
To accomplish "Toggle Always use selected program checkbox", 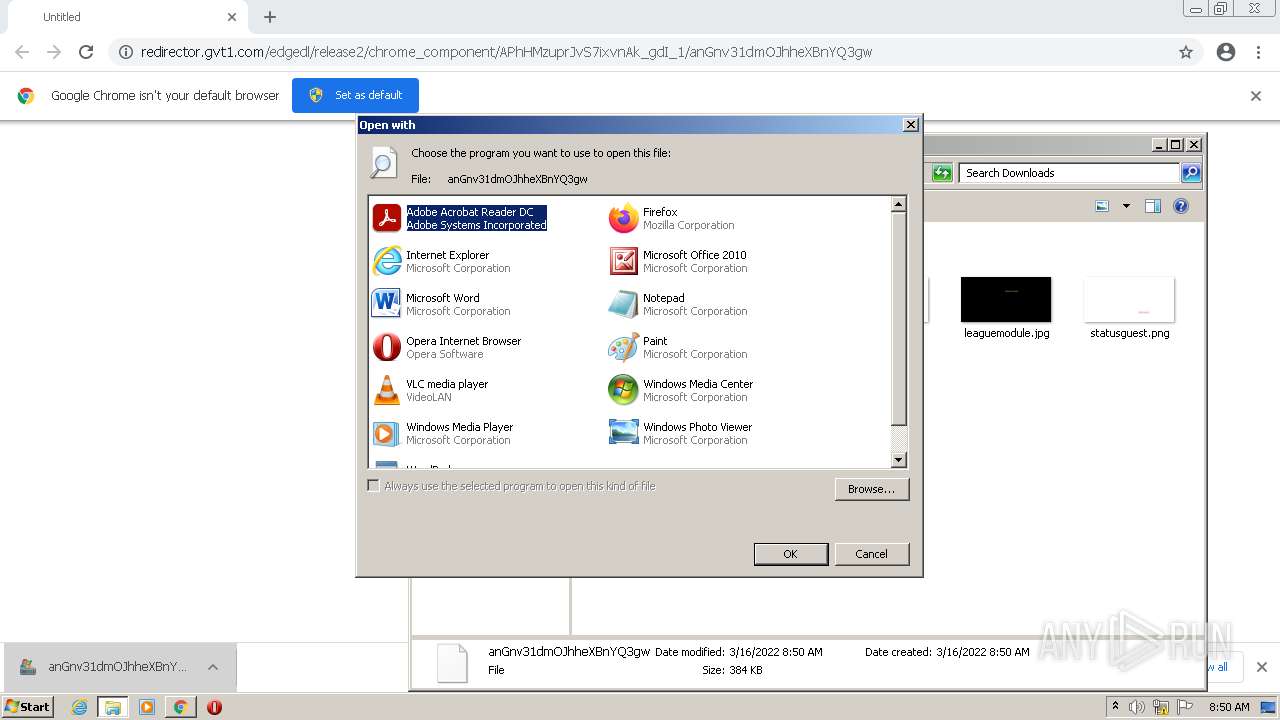I will pos(374,486).
